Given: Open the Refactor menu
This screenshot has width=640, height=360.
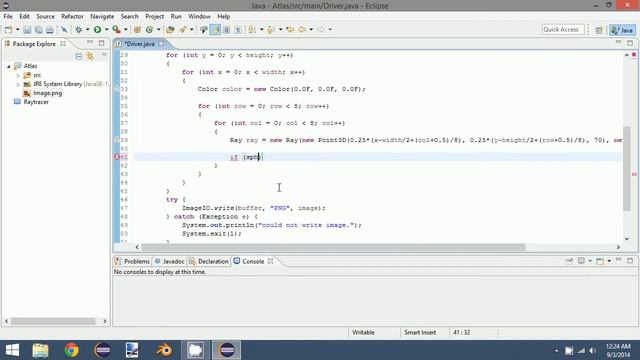Looking at the screenshot, I should pos(72,16).
